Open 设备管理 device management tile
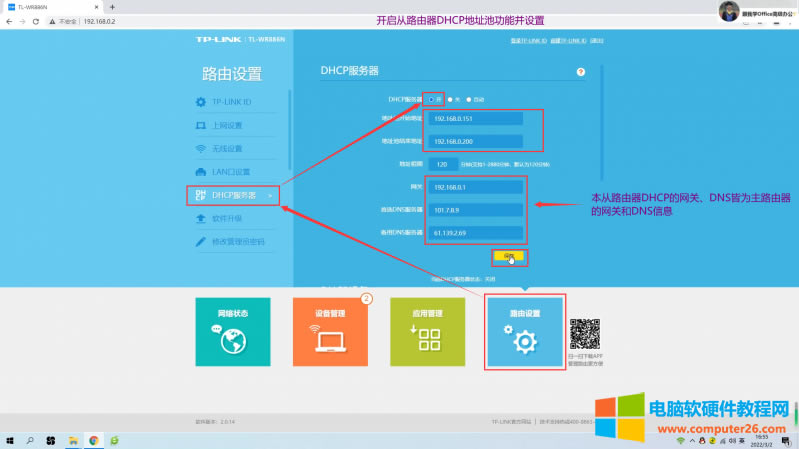Viewport: 799px width, 449px height. [x=331, y=331]
